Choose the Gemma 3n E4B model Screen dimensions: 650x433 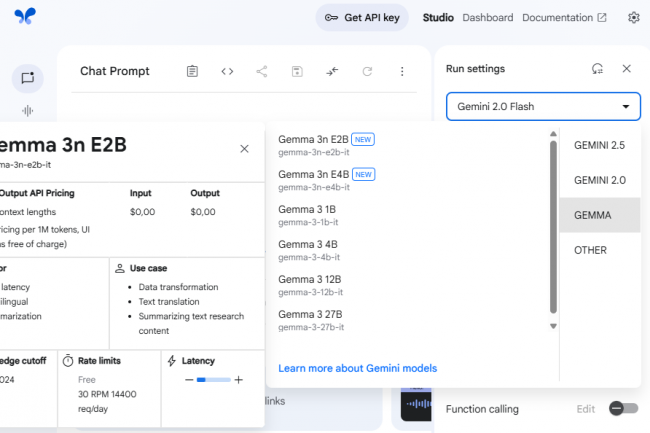[x=408, y=180]
